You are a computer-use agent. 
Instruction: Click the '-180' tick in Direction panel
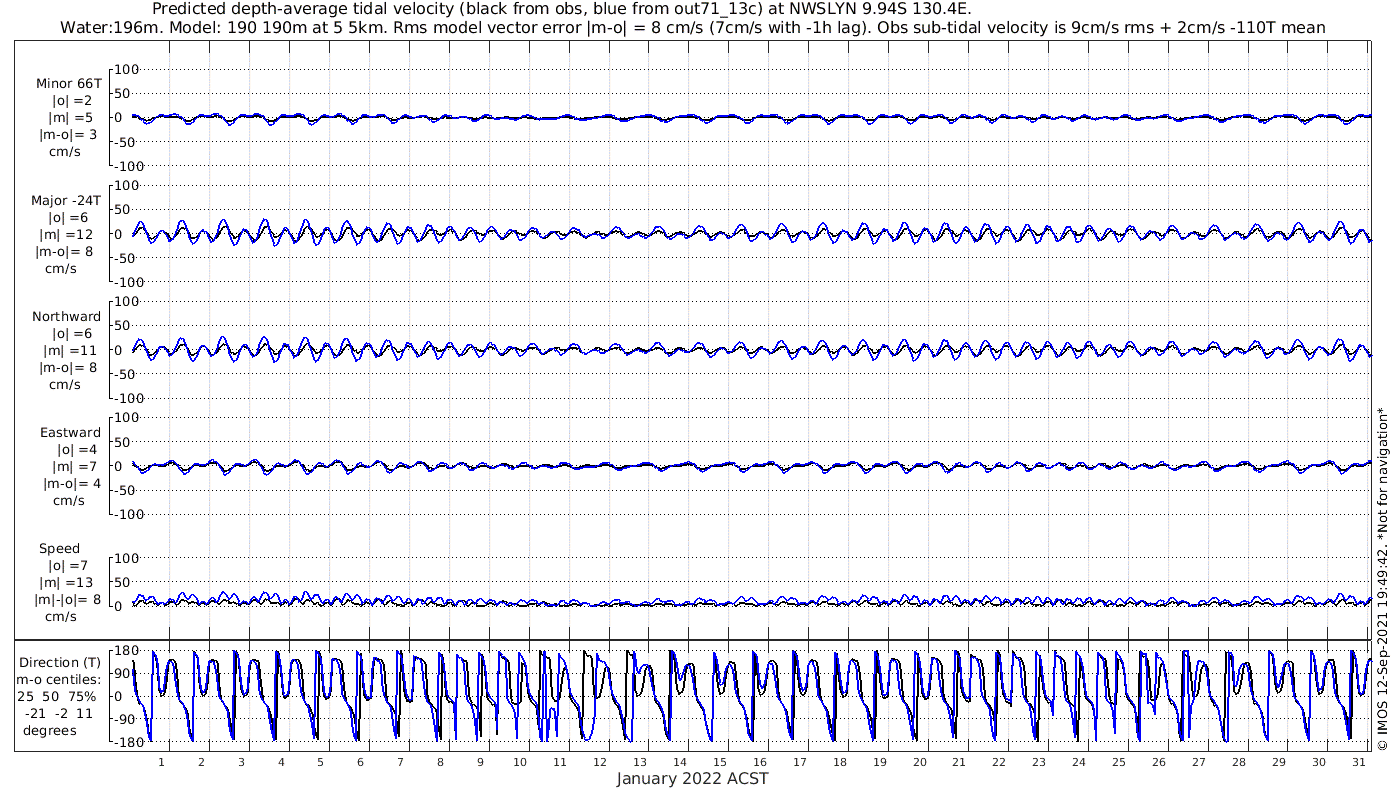coord(121,742)
